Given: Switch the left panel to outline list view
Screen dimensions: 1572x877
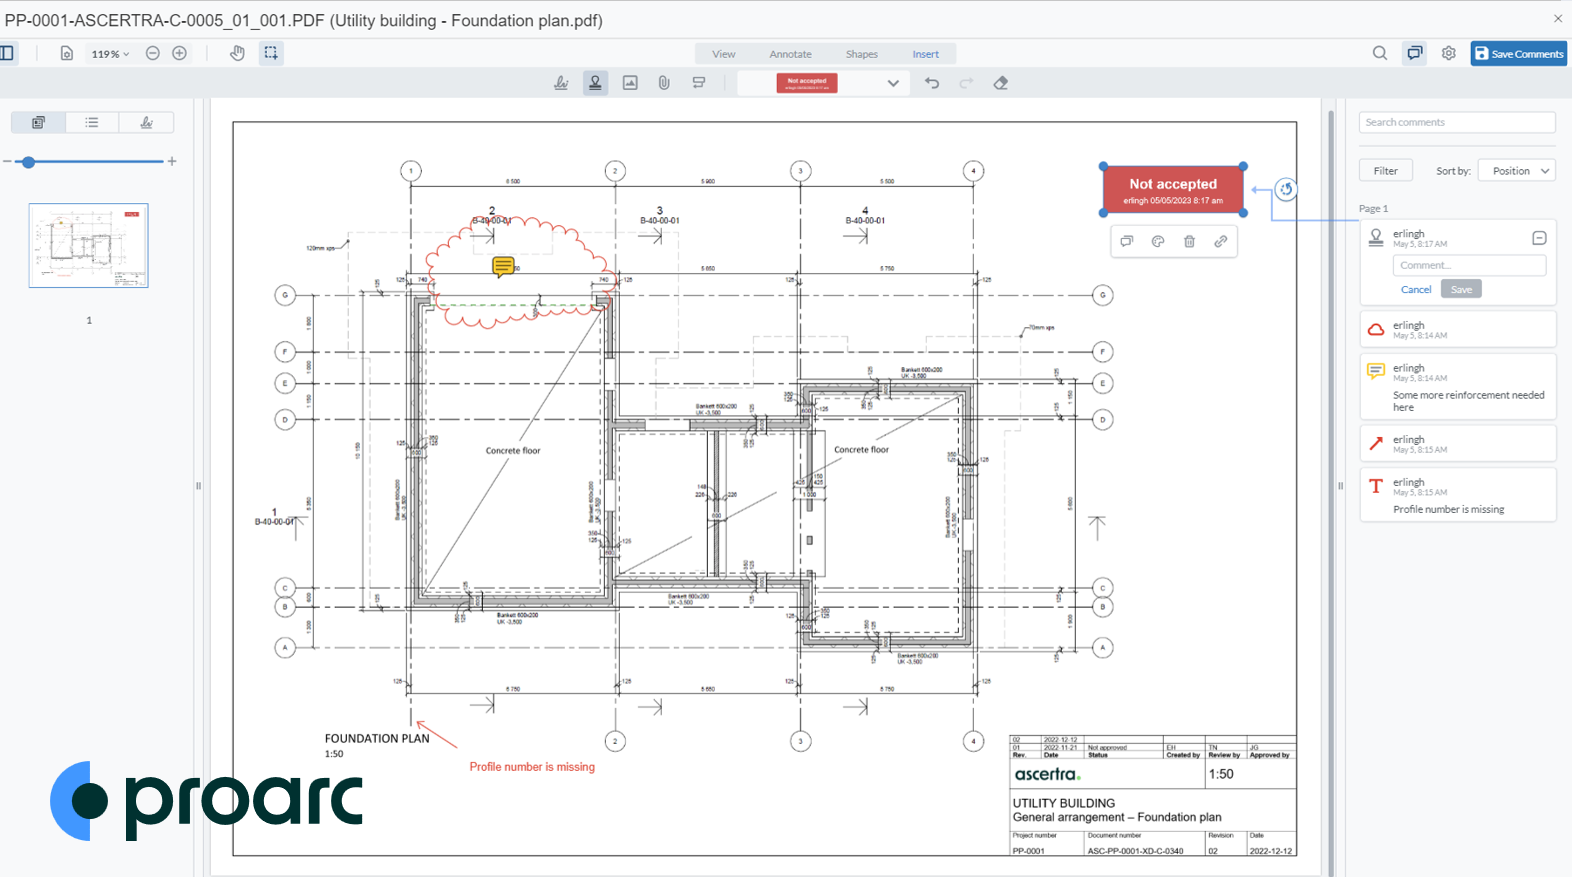Looking at the screenshot, I should (92, 122).
